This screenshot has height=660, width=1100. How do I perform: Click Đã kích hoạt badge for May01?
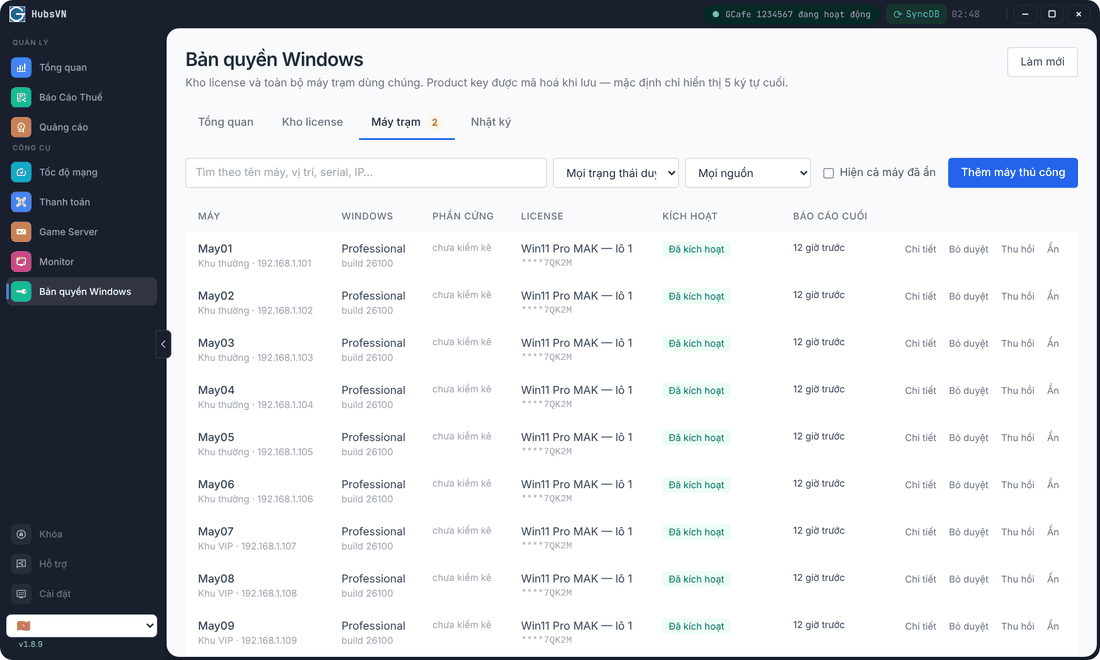[x=696, y=249]
